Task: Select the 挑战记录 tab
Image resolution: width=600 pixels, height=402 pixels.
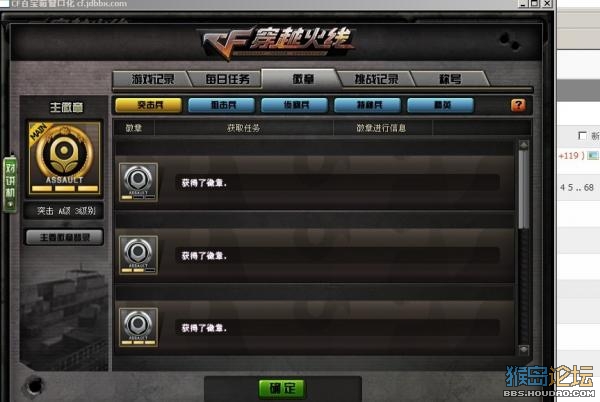Action: pyautogui.click(x=376, y=79)
